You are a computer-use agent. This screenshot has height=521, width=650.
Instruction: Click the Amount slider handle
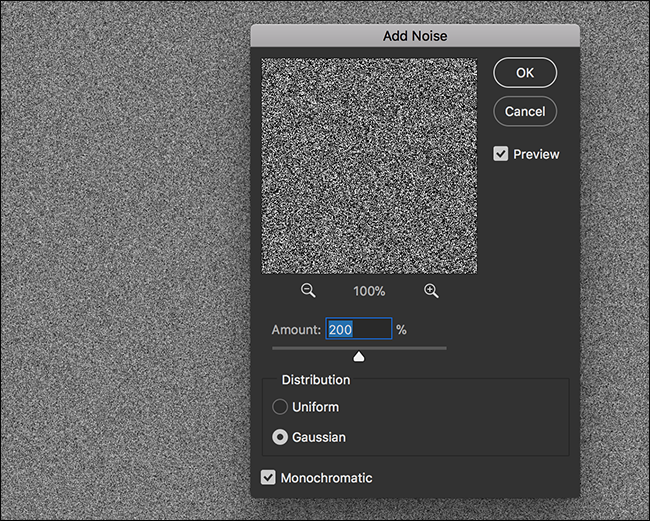click(359, 356)
